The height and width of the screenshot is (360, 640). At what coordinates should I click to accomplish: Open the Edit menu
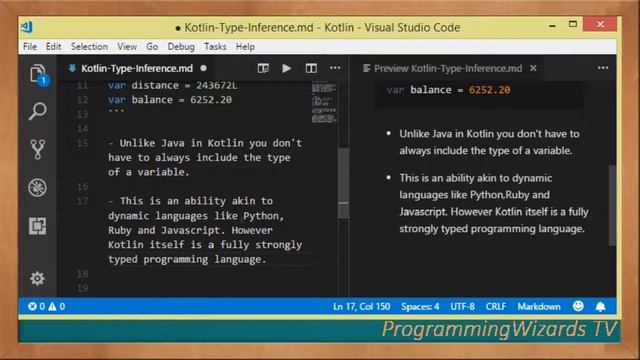53,47
